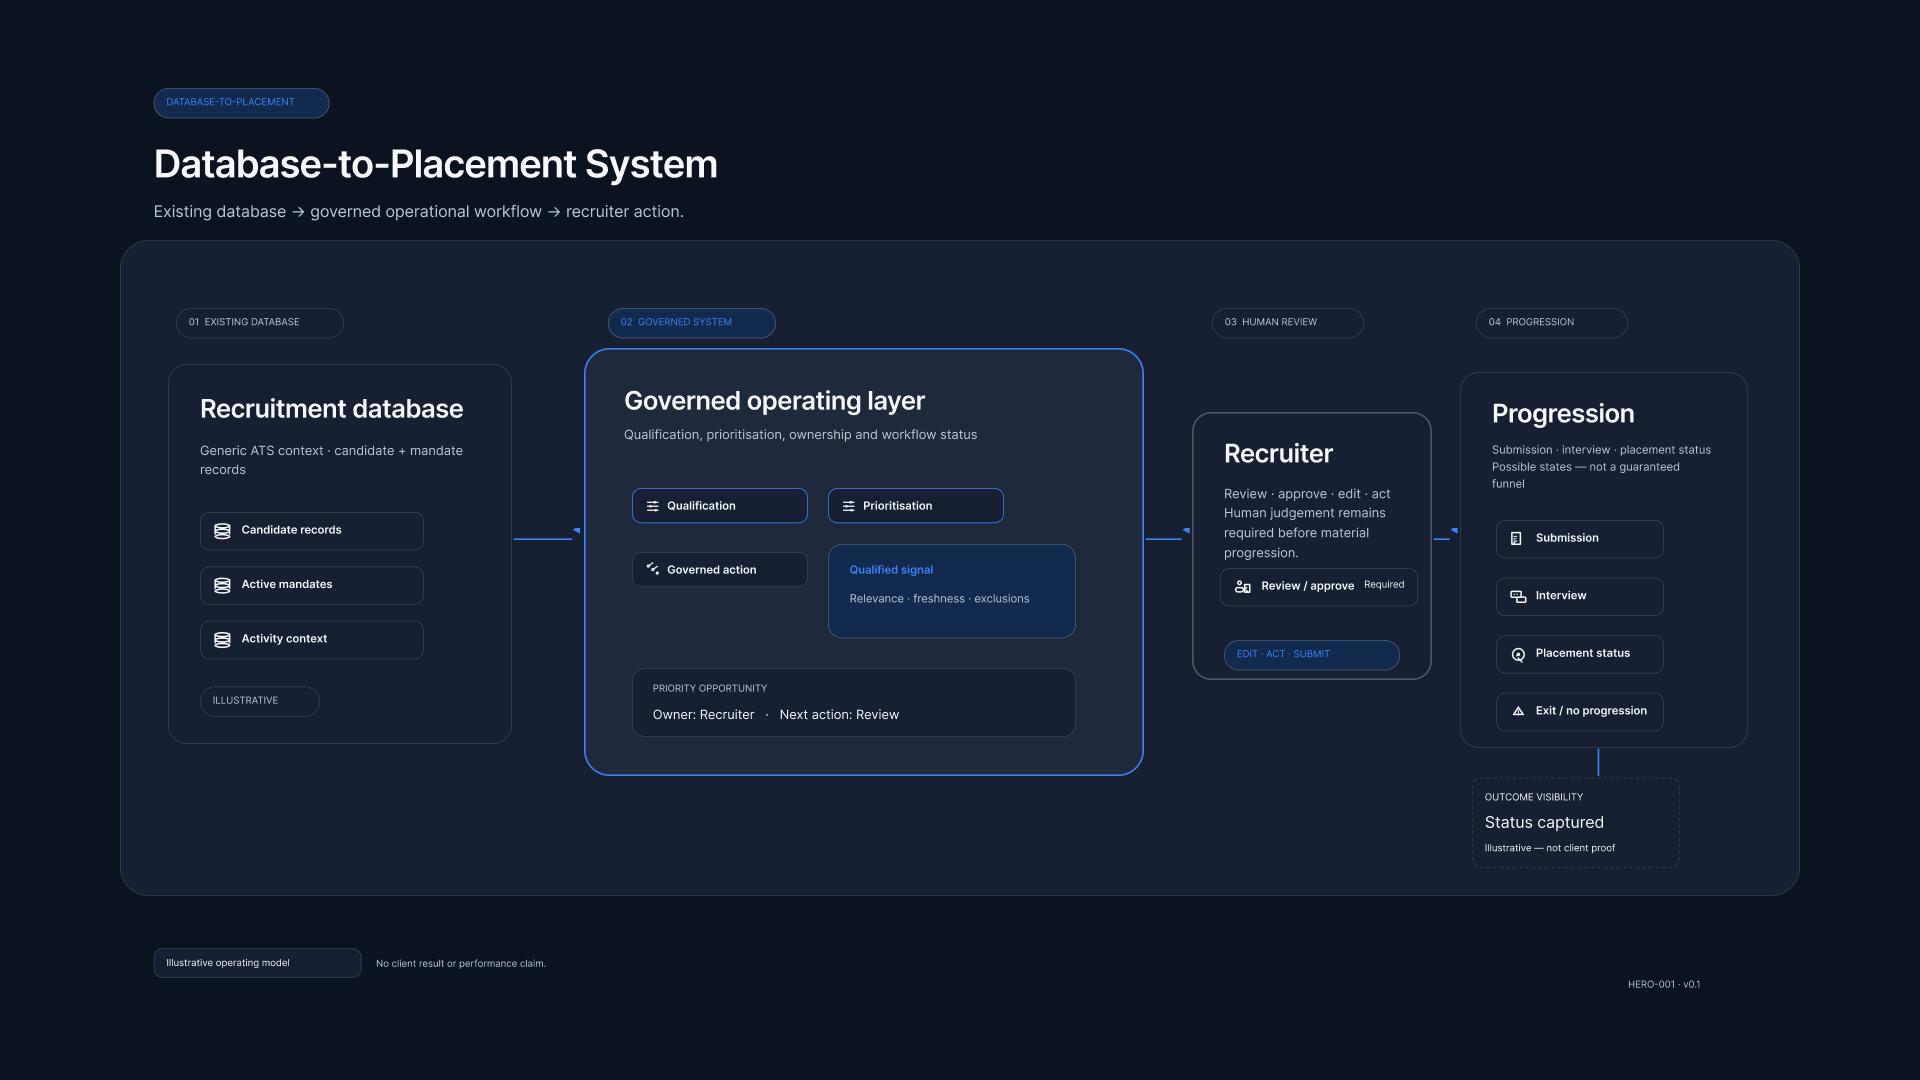Click the Edit · Act · Submit pill
The width and height of the screenshot is (1920, 1080).
[1312, 655]
